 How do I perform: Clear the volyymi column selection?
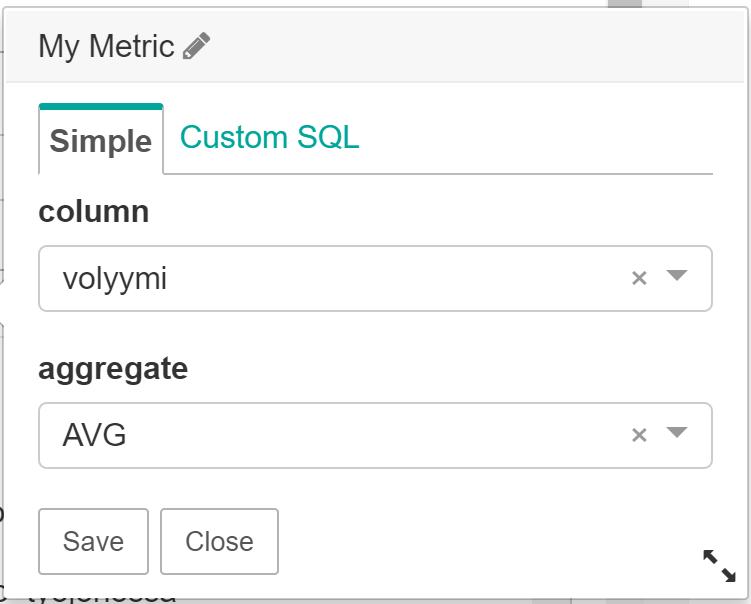640,278
